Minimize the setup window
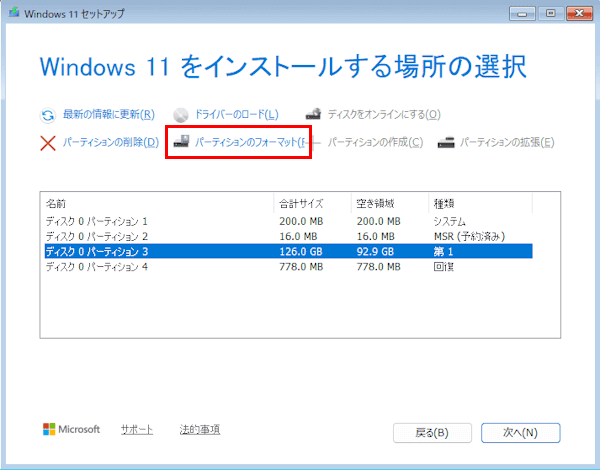 (x=522, y=14)
